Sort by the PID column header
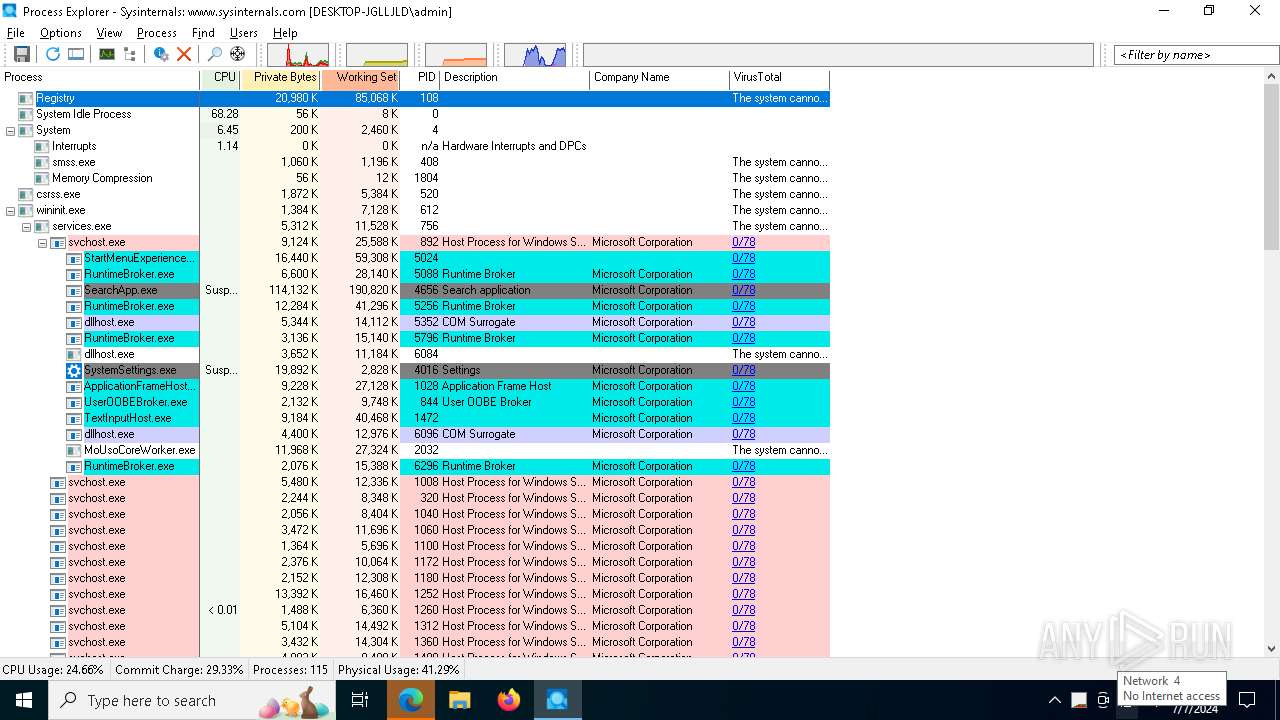The width and height of the screenshot is (1280, 720). click(x=420, y=77)
